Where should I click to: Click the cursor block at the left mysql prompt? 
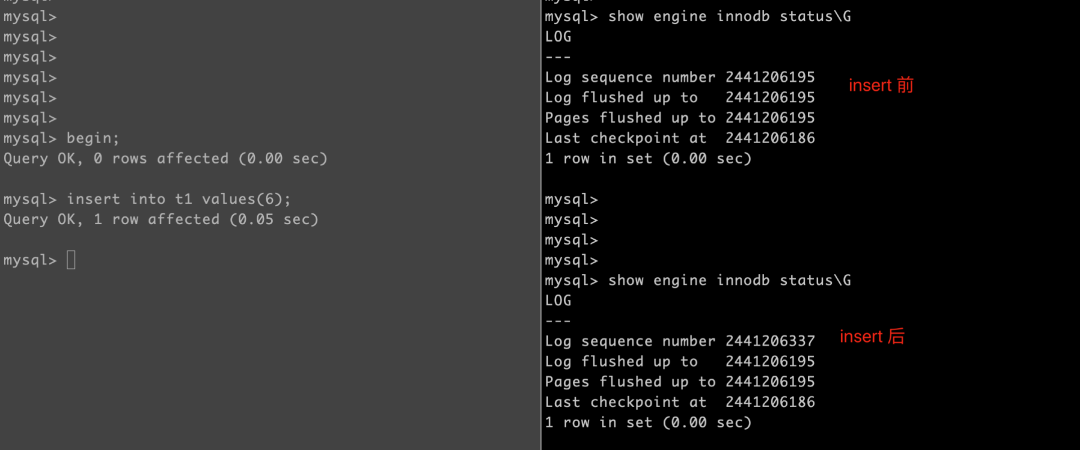(71, 260)
